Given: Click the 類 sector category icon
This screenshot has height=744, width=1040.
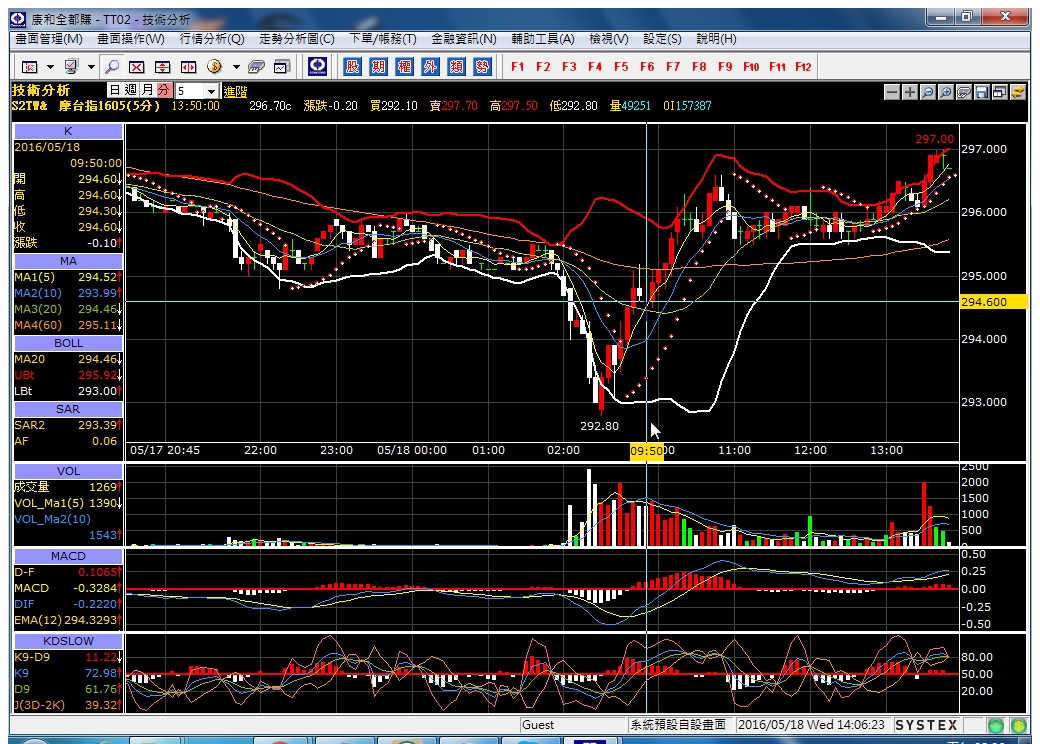Looking at the screenshot, I should (456, 66).
